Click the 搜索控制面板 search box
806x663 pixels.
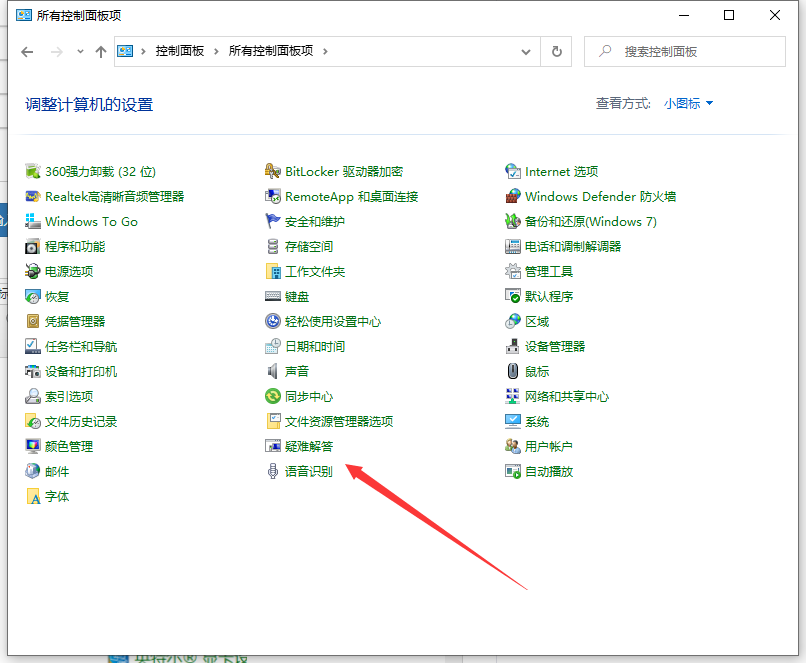pyautogui.click(x=690, y=51)
